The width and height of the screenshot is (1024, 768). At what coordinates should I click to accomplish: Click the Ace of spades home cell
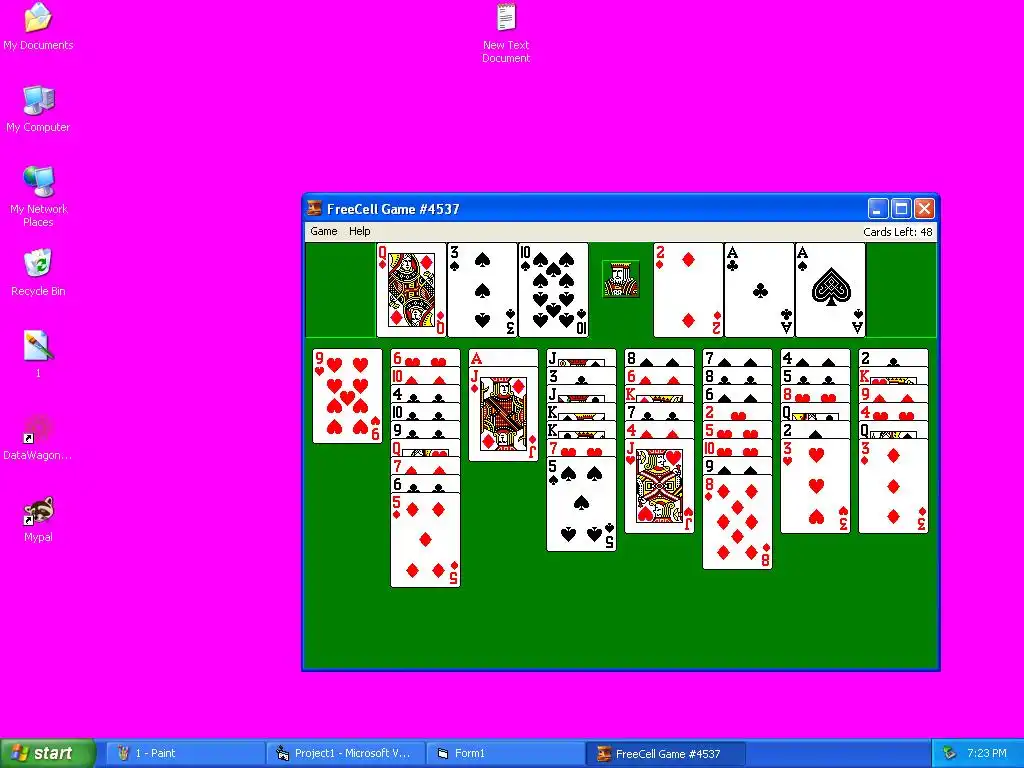point(830,290)
